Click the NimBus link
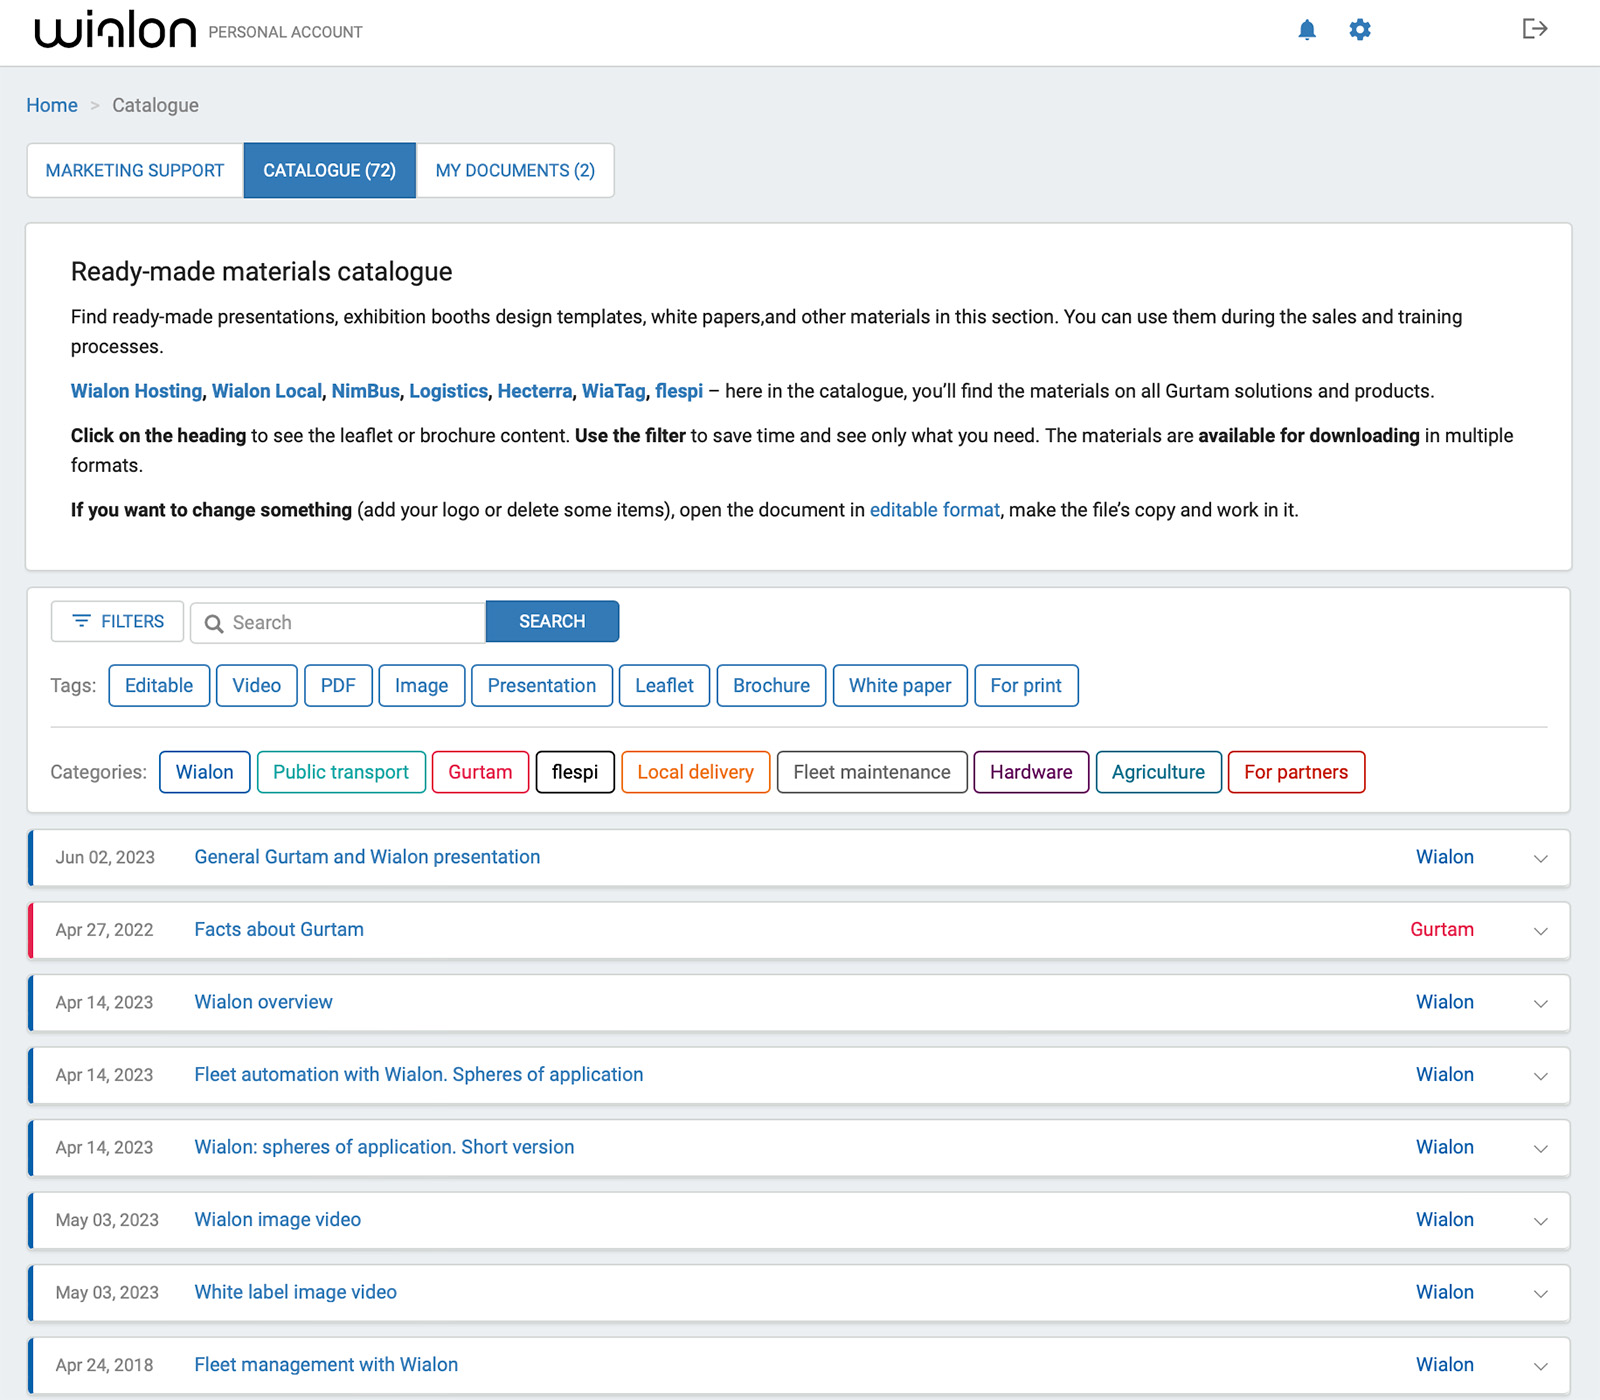Screen dimensions: 1600x1400 (x=365, y=391)
